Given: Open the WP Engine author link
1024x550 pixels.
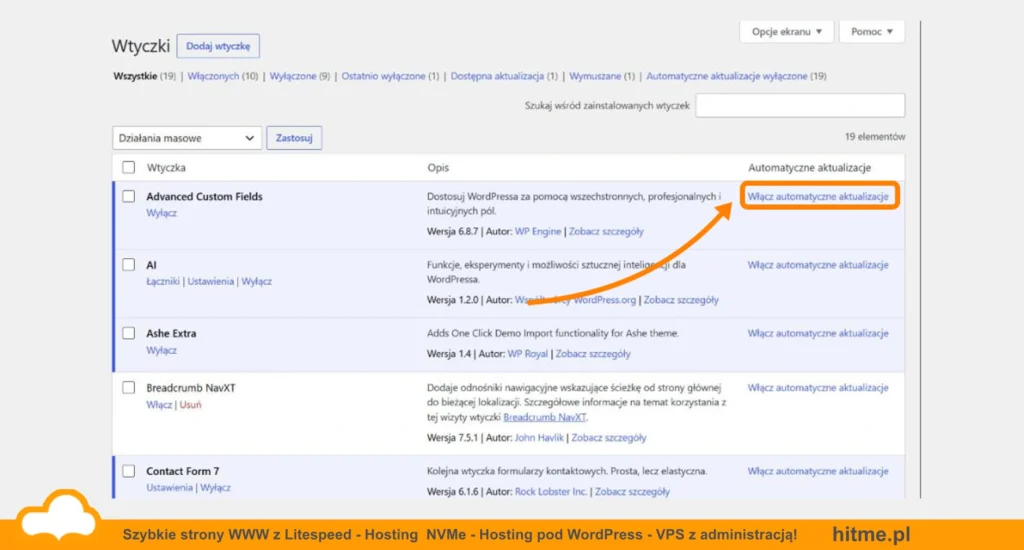Looking at the screenshot, I should (x=537, y=231).
